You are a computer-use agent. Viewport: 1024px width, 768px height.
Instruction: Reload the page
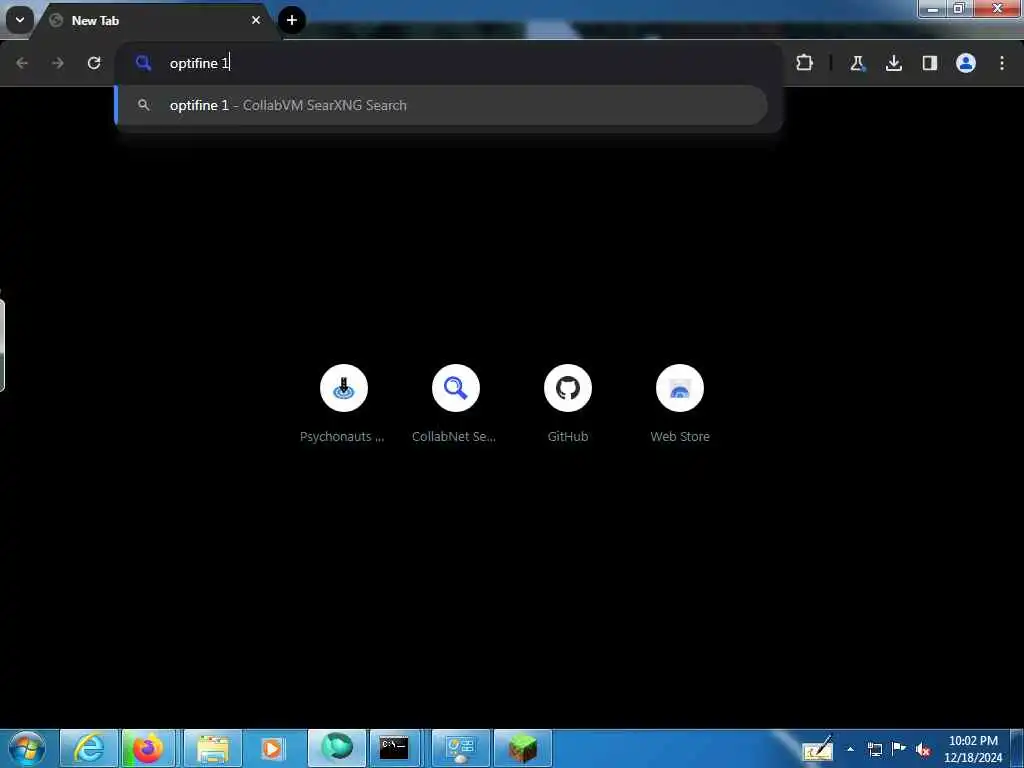click(x=94, y=63)
